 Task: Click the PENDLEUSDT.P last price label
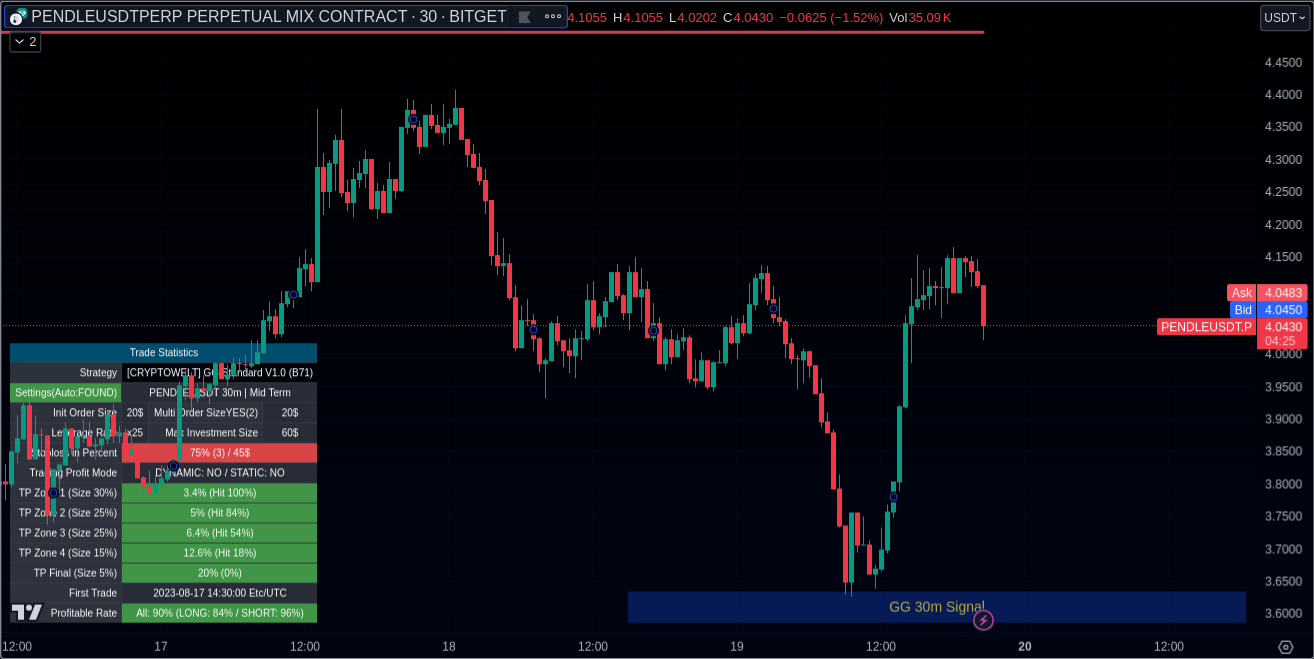pos(1205,327)
